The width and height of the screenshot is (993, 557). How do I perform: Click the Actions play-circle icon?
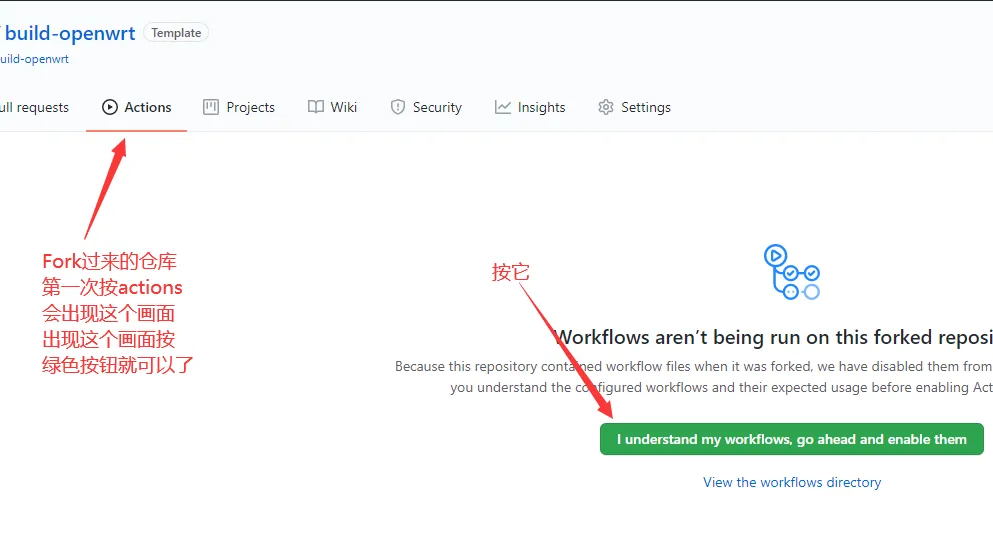pos(110,107)
